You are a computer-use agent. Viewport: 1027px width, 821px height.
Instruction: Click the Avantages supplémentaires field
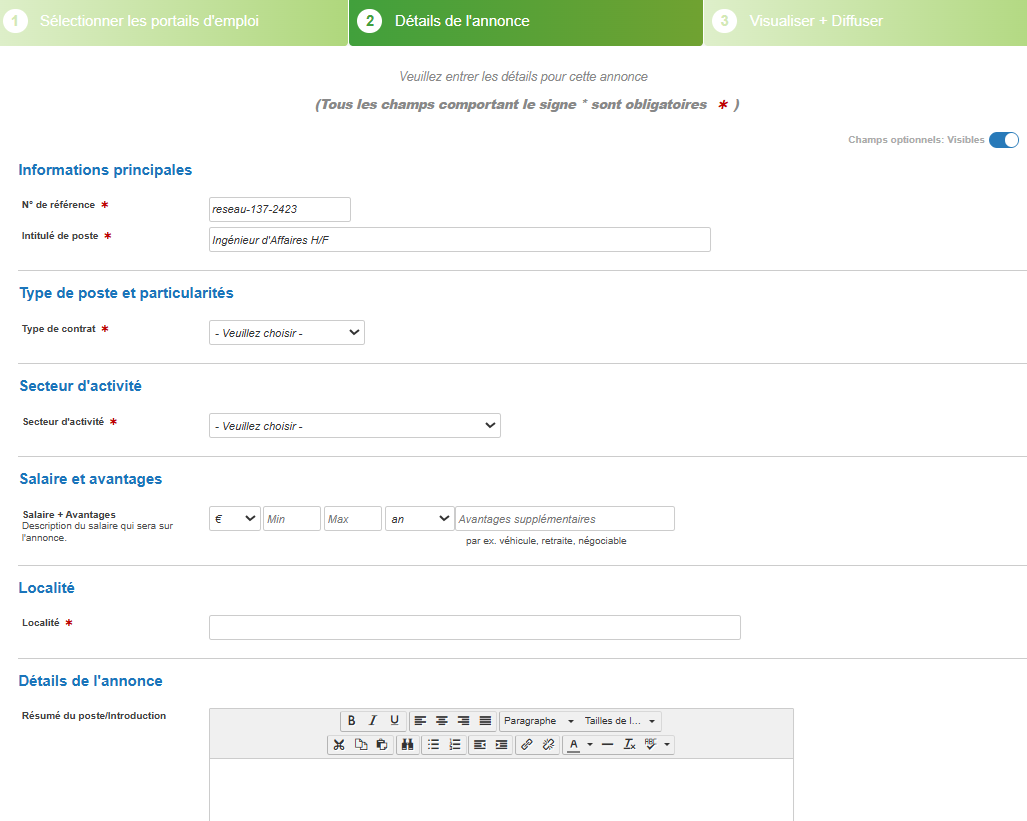point(565,519)
